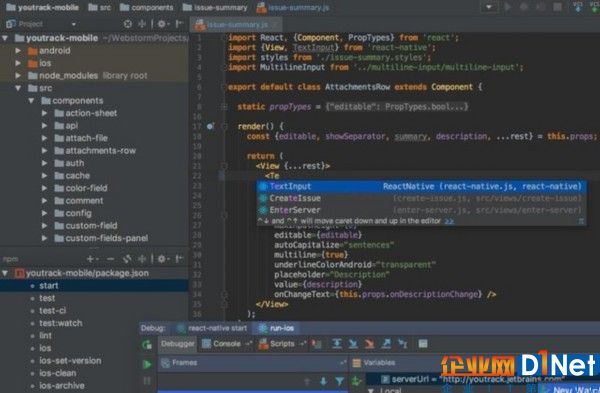
Task: Click the src breadcrumb in navigation bar
Action: (x=100, y=7)
